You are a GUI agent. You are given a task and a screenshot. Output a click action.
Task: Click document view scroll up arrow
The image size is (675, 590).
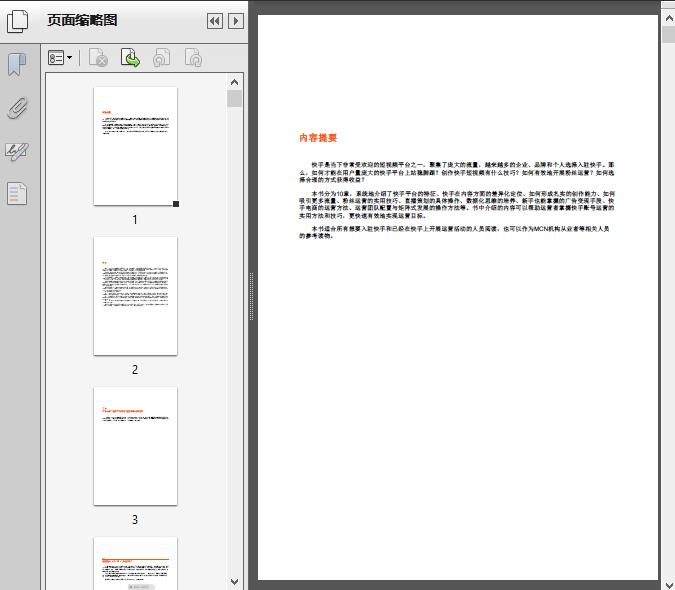coord(669,19)
